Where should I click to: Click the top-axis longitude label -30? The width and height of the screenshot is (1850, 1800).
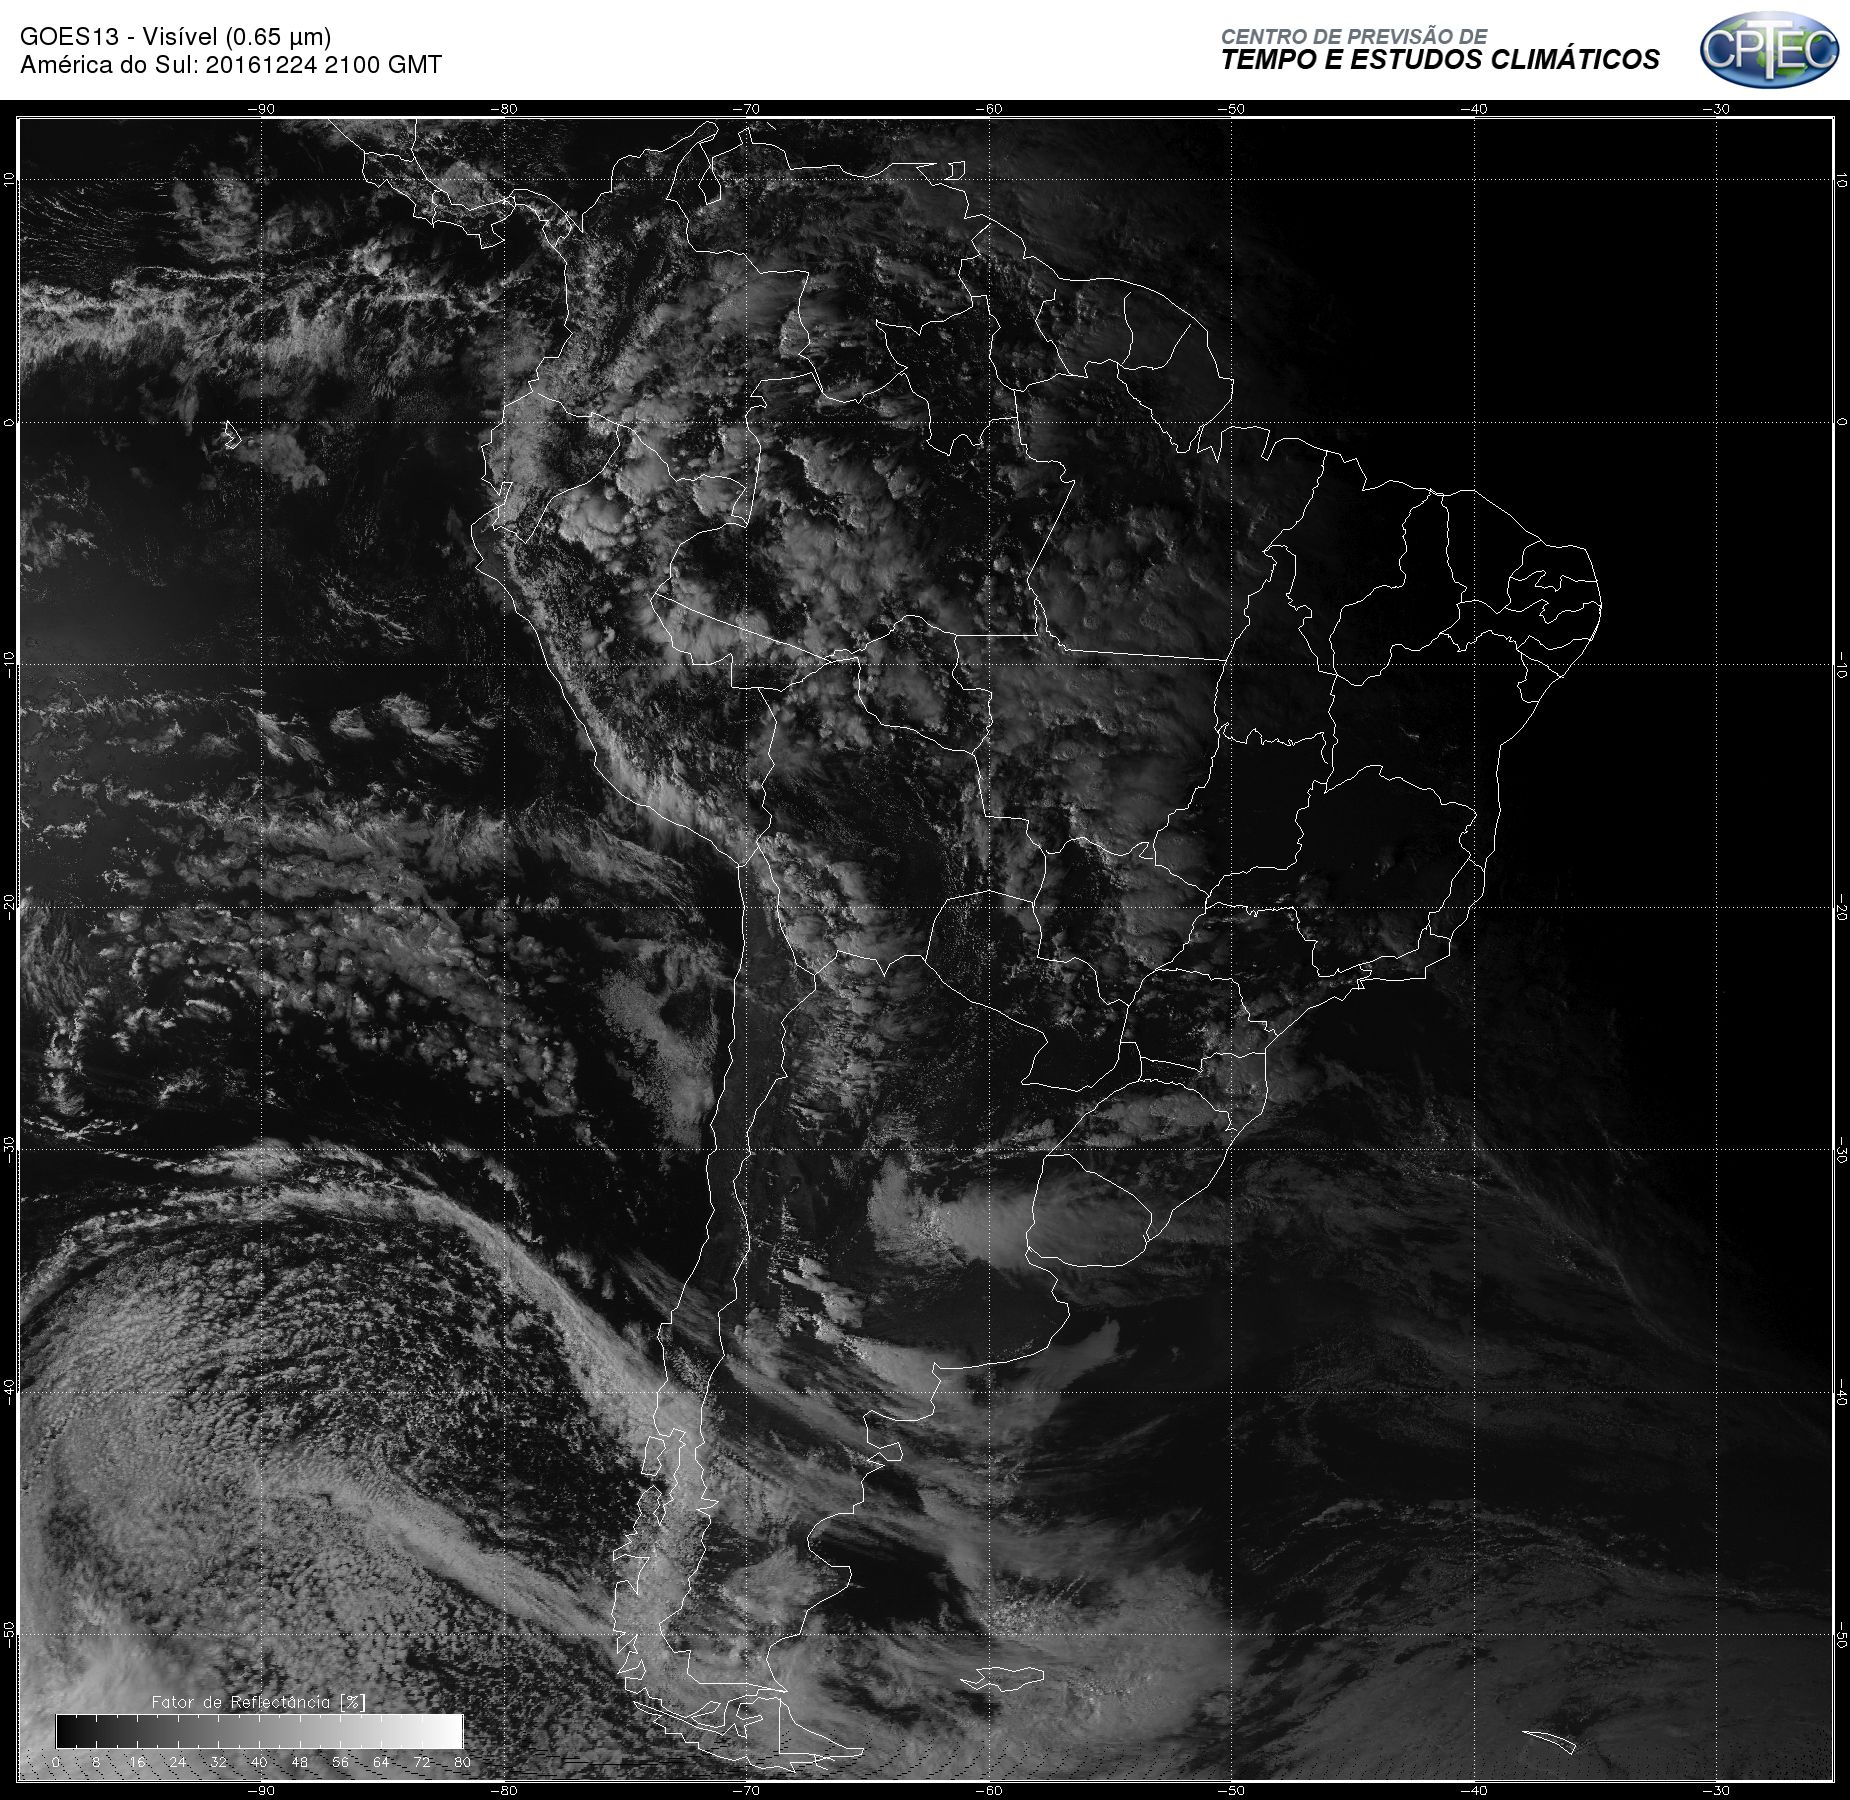pyautogui.click(x=1715, y=109)
